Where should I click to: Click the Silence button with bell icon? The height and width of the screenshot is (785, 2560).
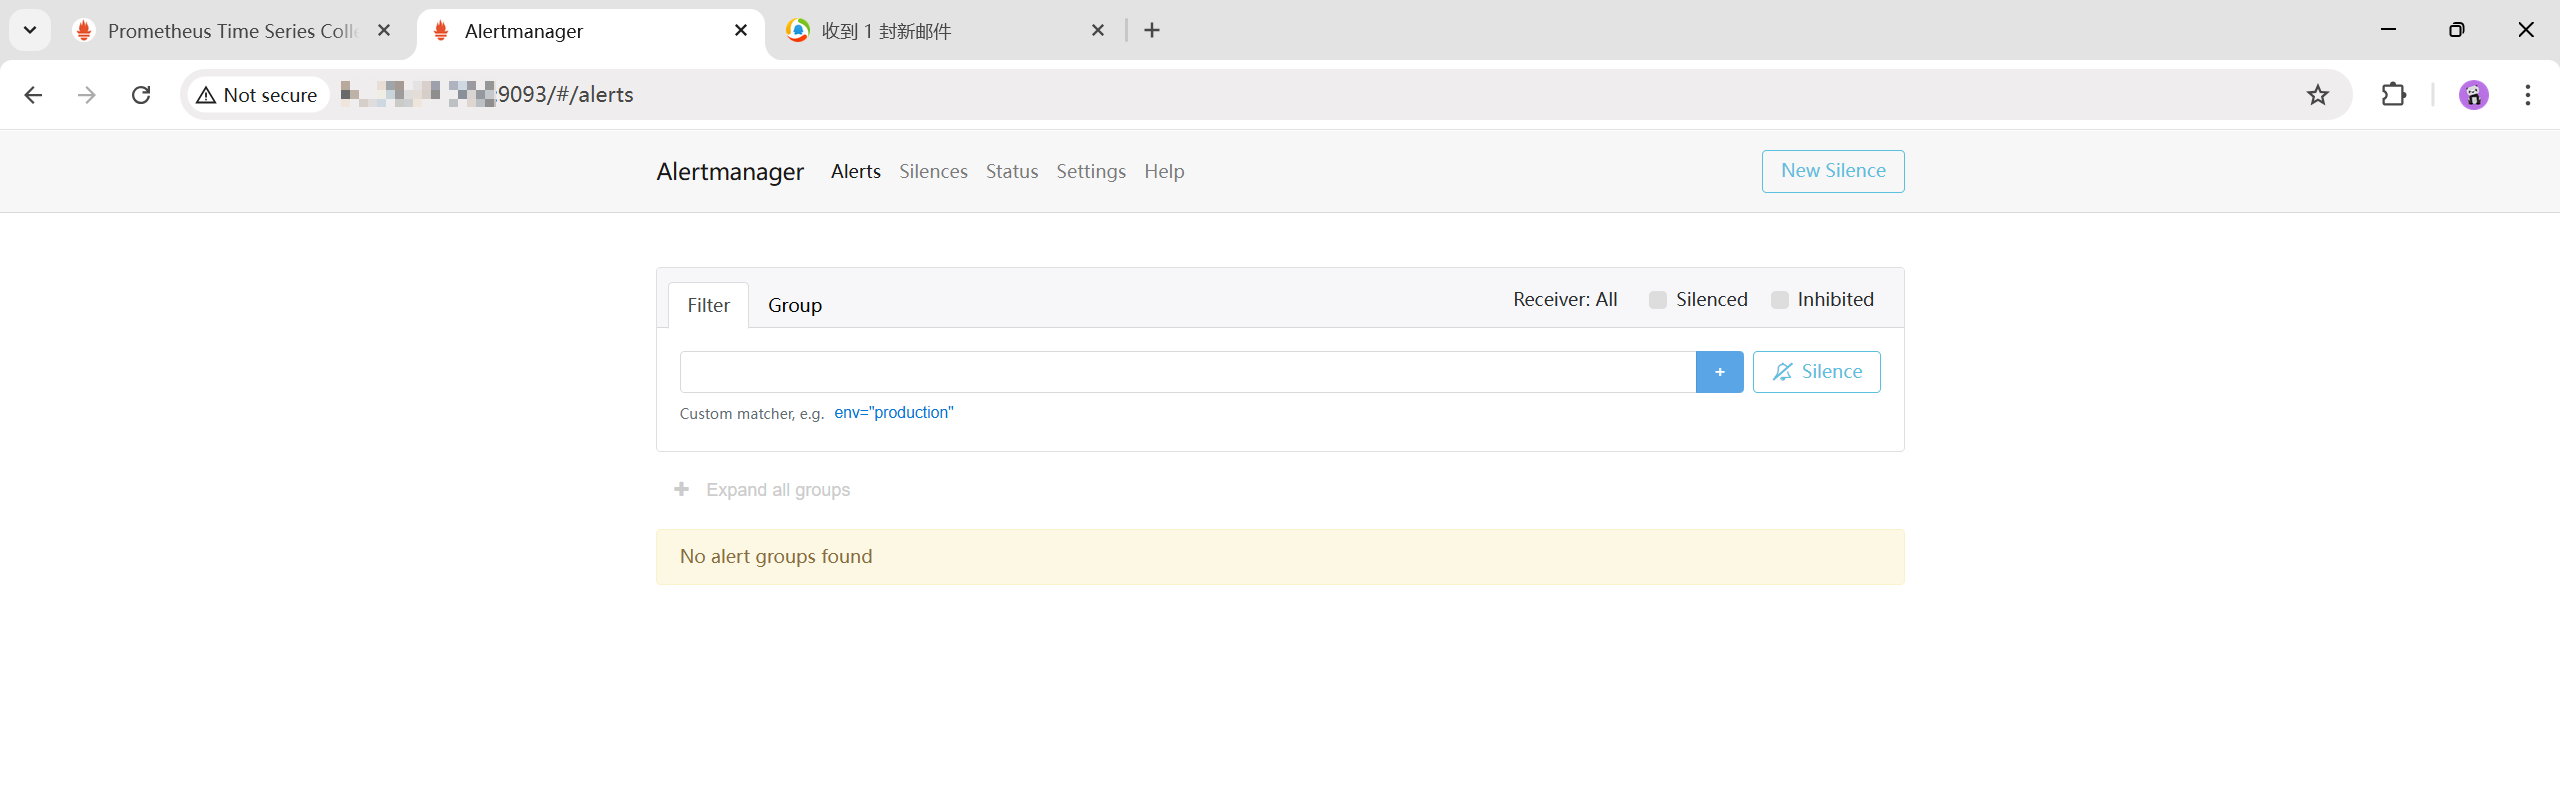pyautogui.click(x=1817, y=372)
